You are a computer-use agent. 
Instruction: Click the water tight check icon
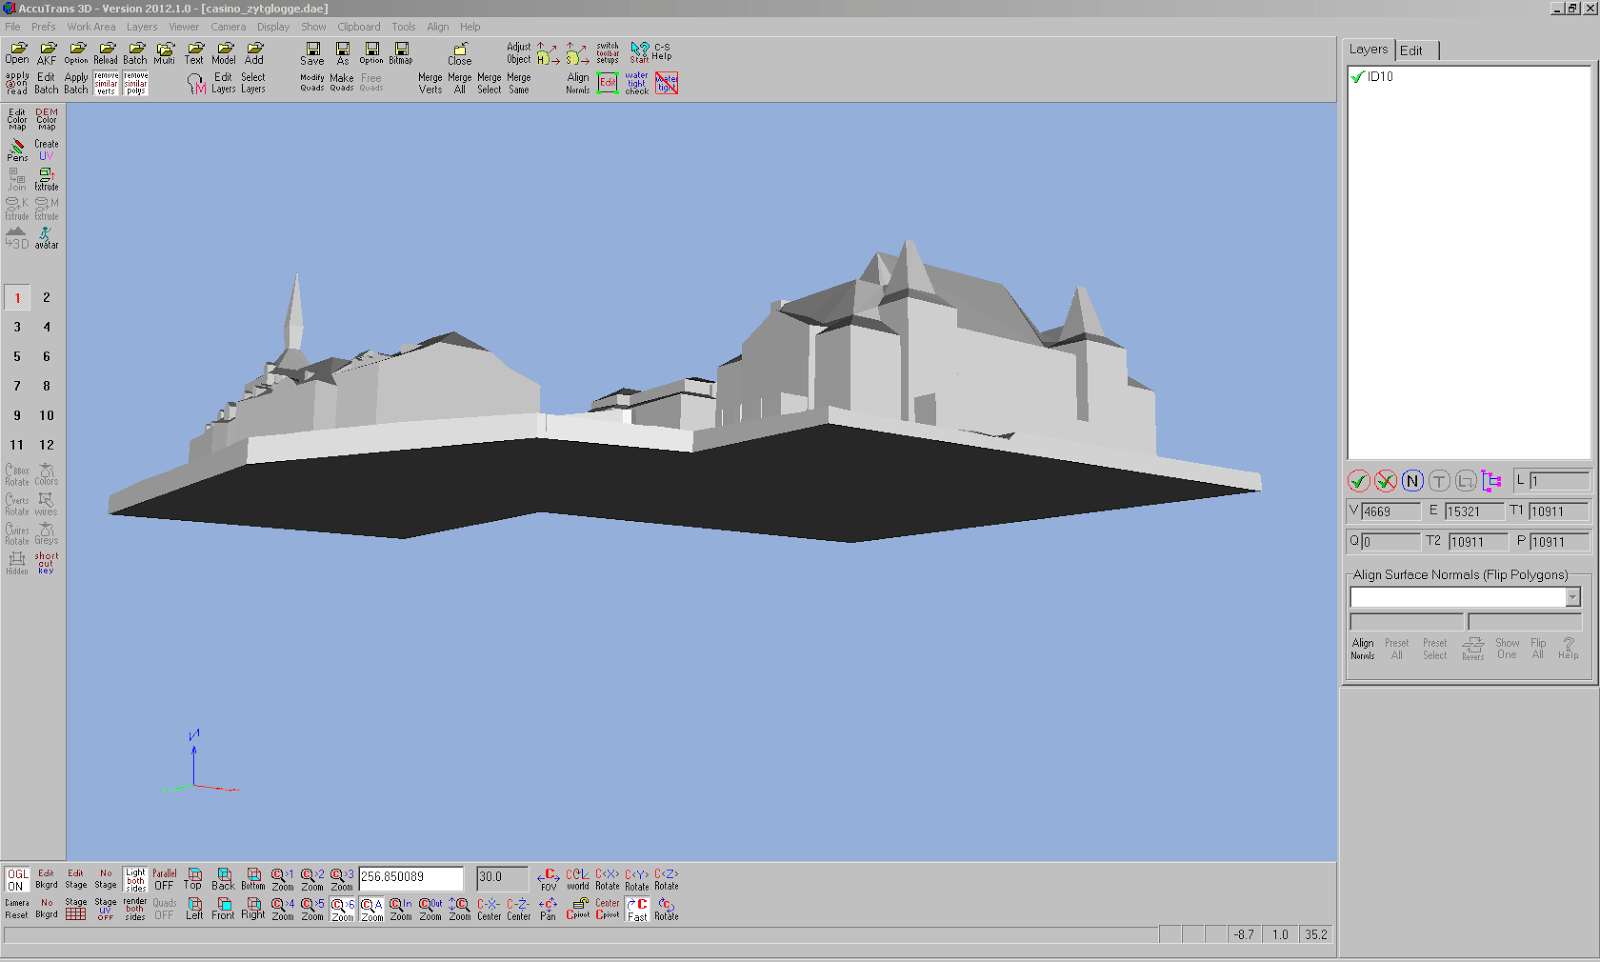click(637, 83)
